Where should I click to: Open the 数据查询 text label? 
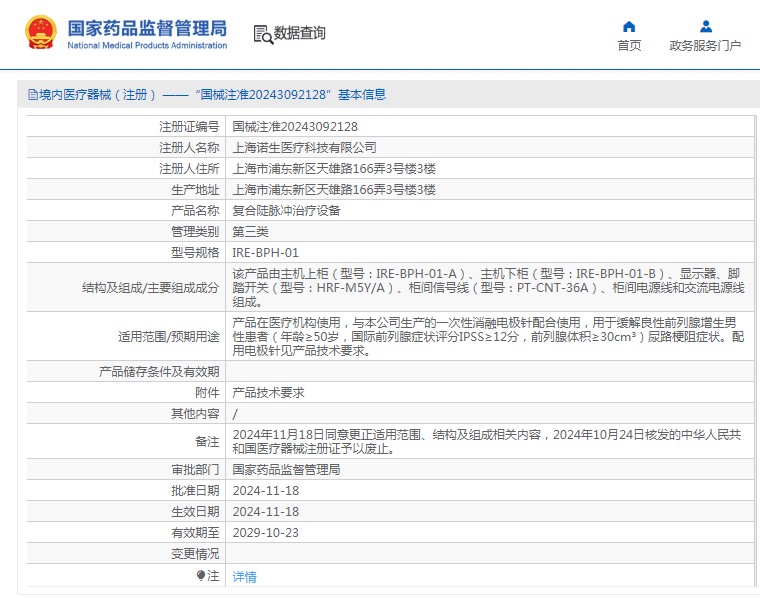300,33
